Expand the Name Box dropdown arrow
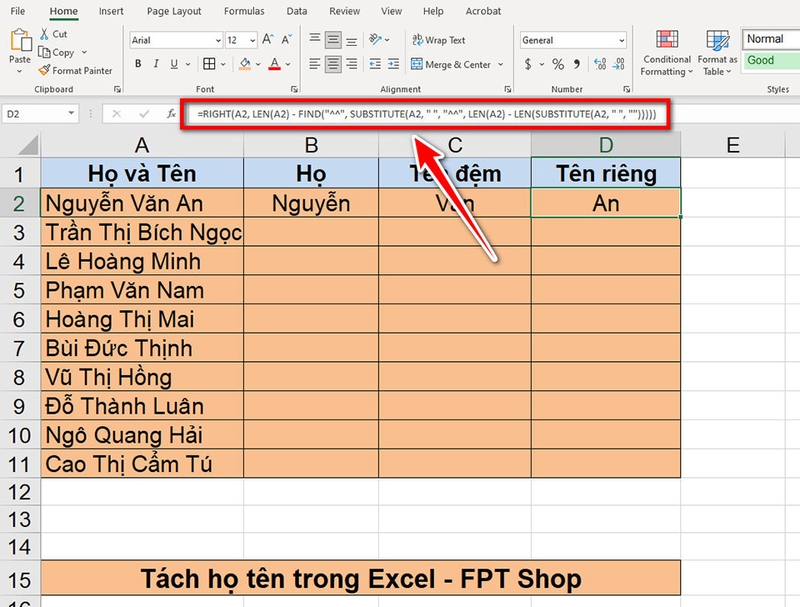Screen dimensions: 800x607 [x=71, y=113]
